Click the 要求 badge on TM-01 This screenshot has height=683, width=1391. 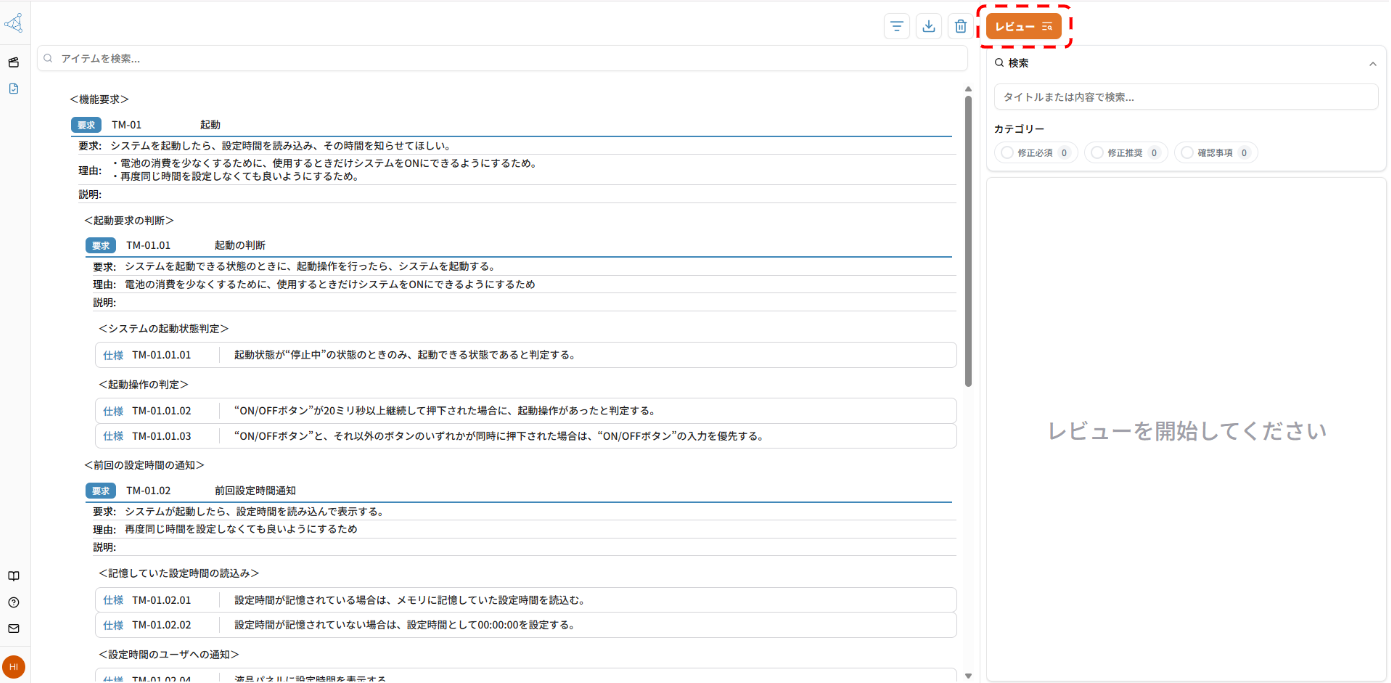(x=85, y=125)
